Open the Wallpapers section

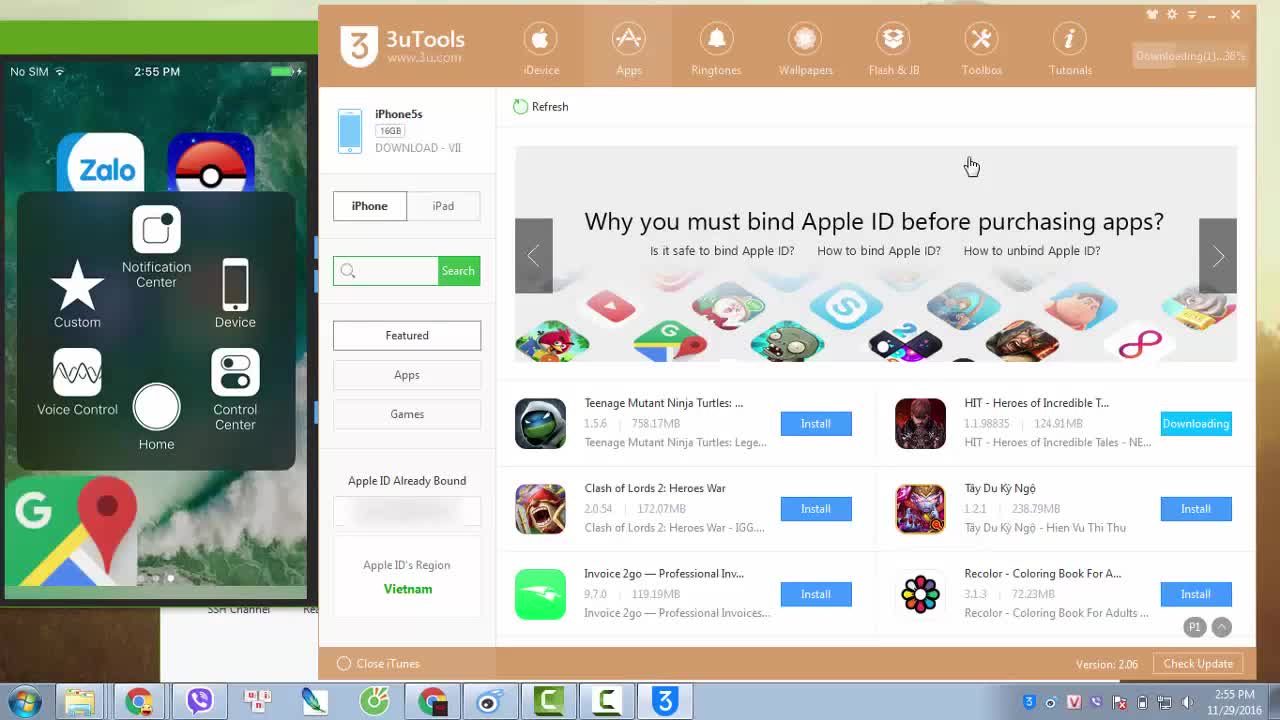[805, 48]
